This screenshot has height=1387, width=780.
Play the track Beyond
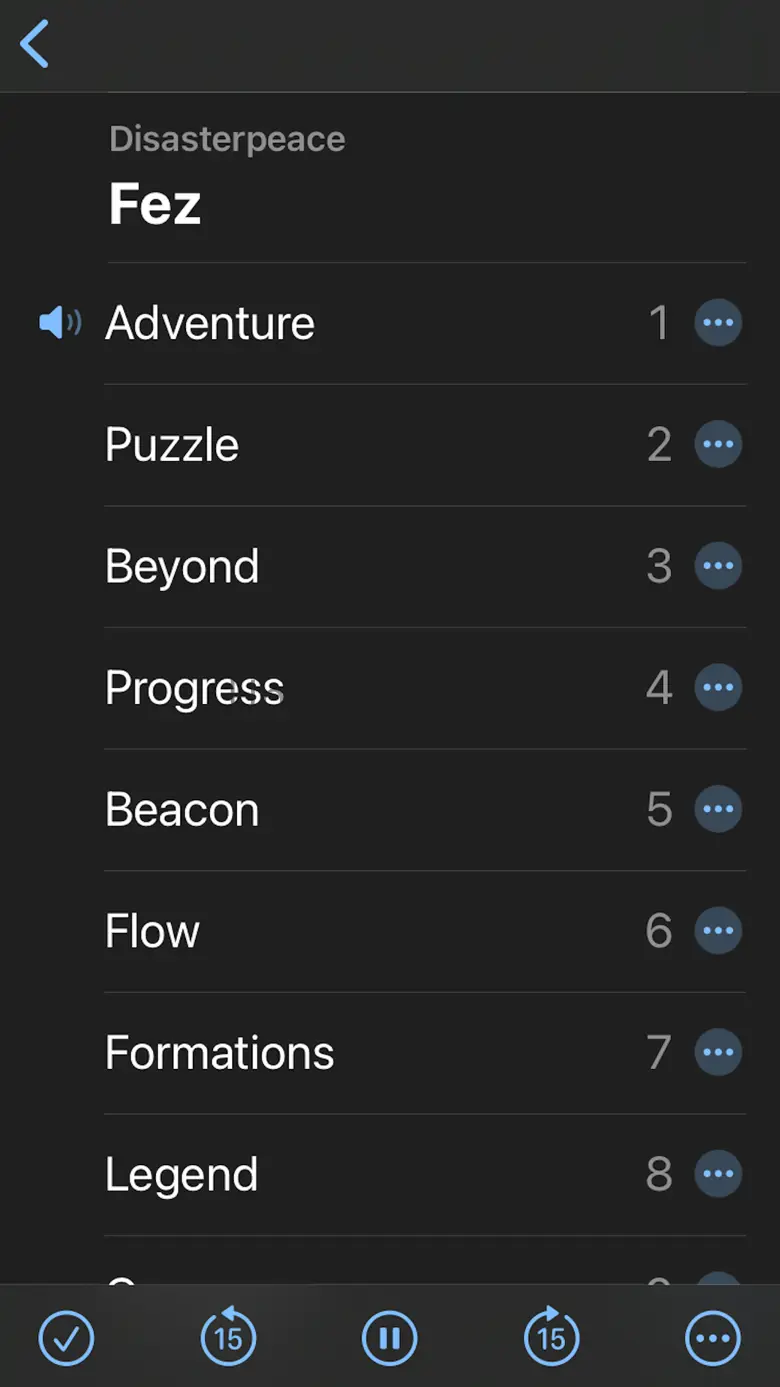[182, 566]
